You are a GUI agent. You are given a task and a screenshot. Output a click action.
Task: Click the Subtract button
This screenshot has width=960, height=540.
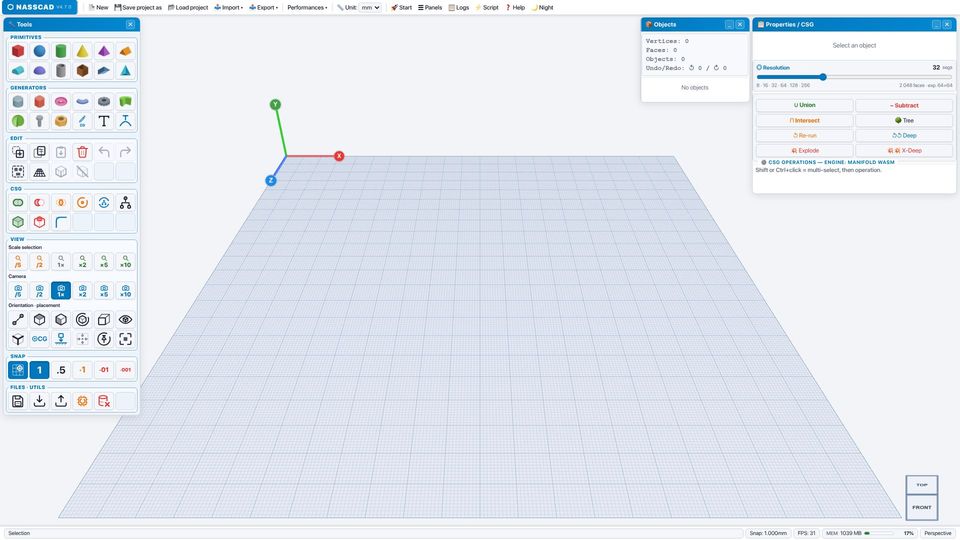tap(904, 105)
